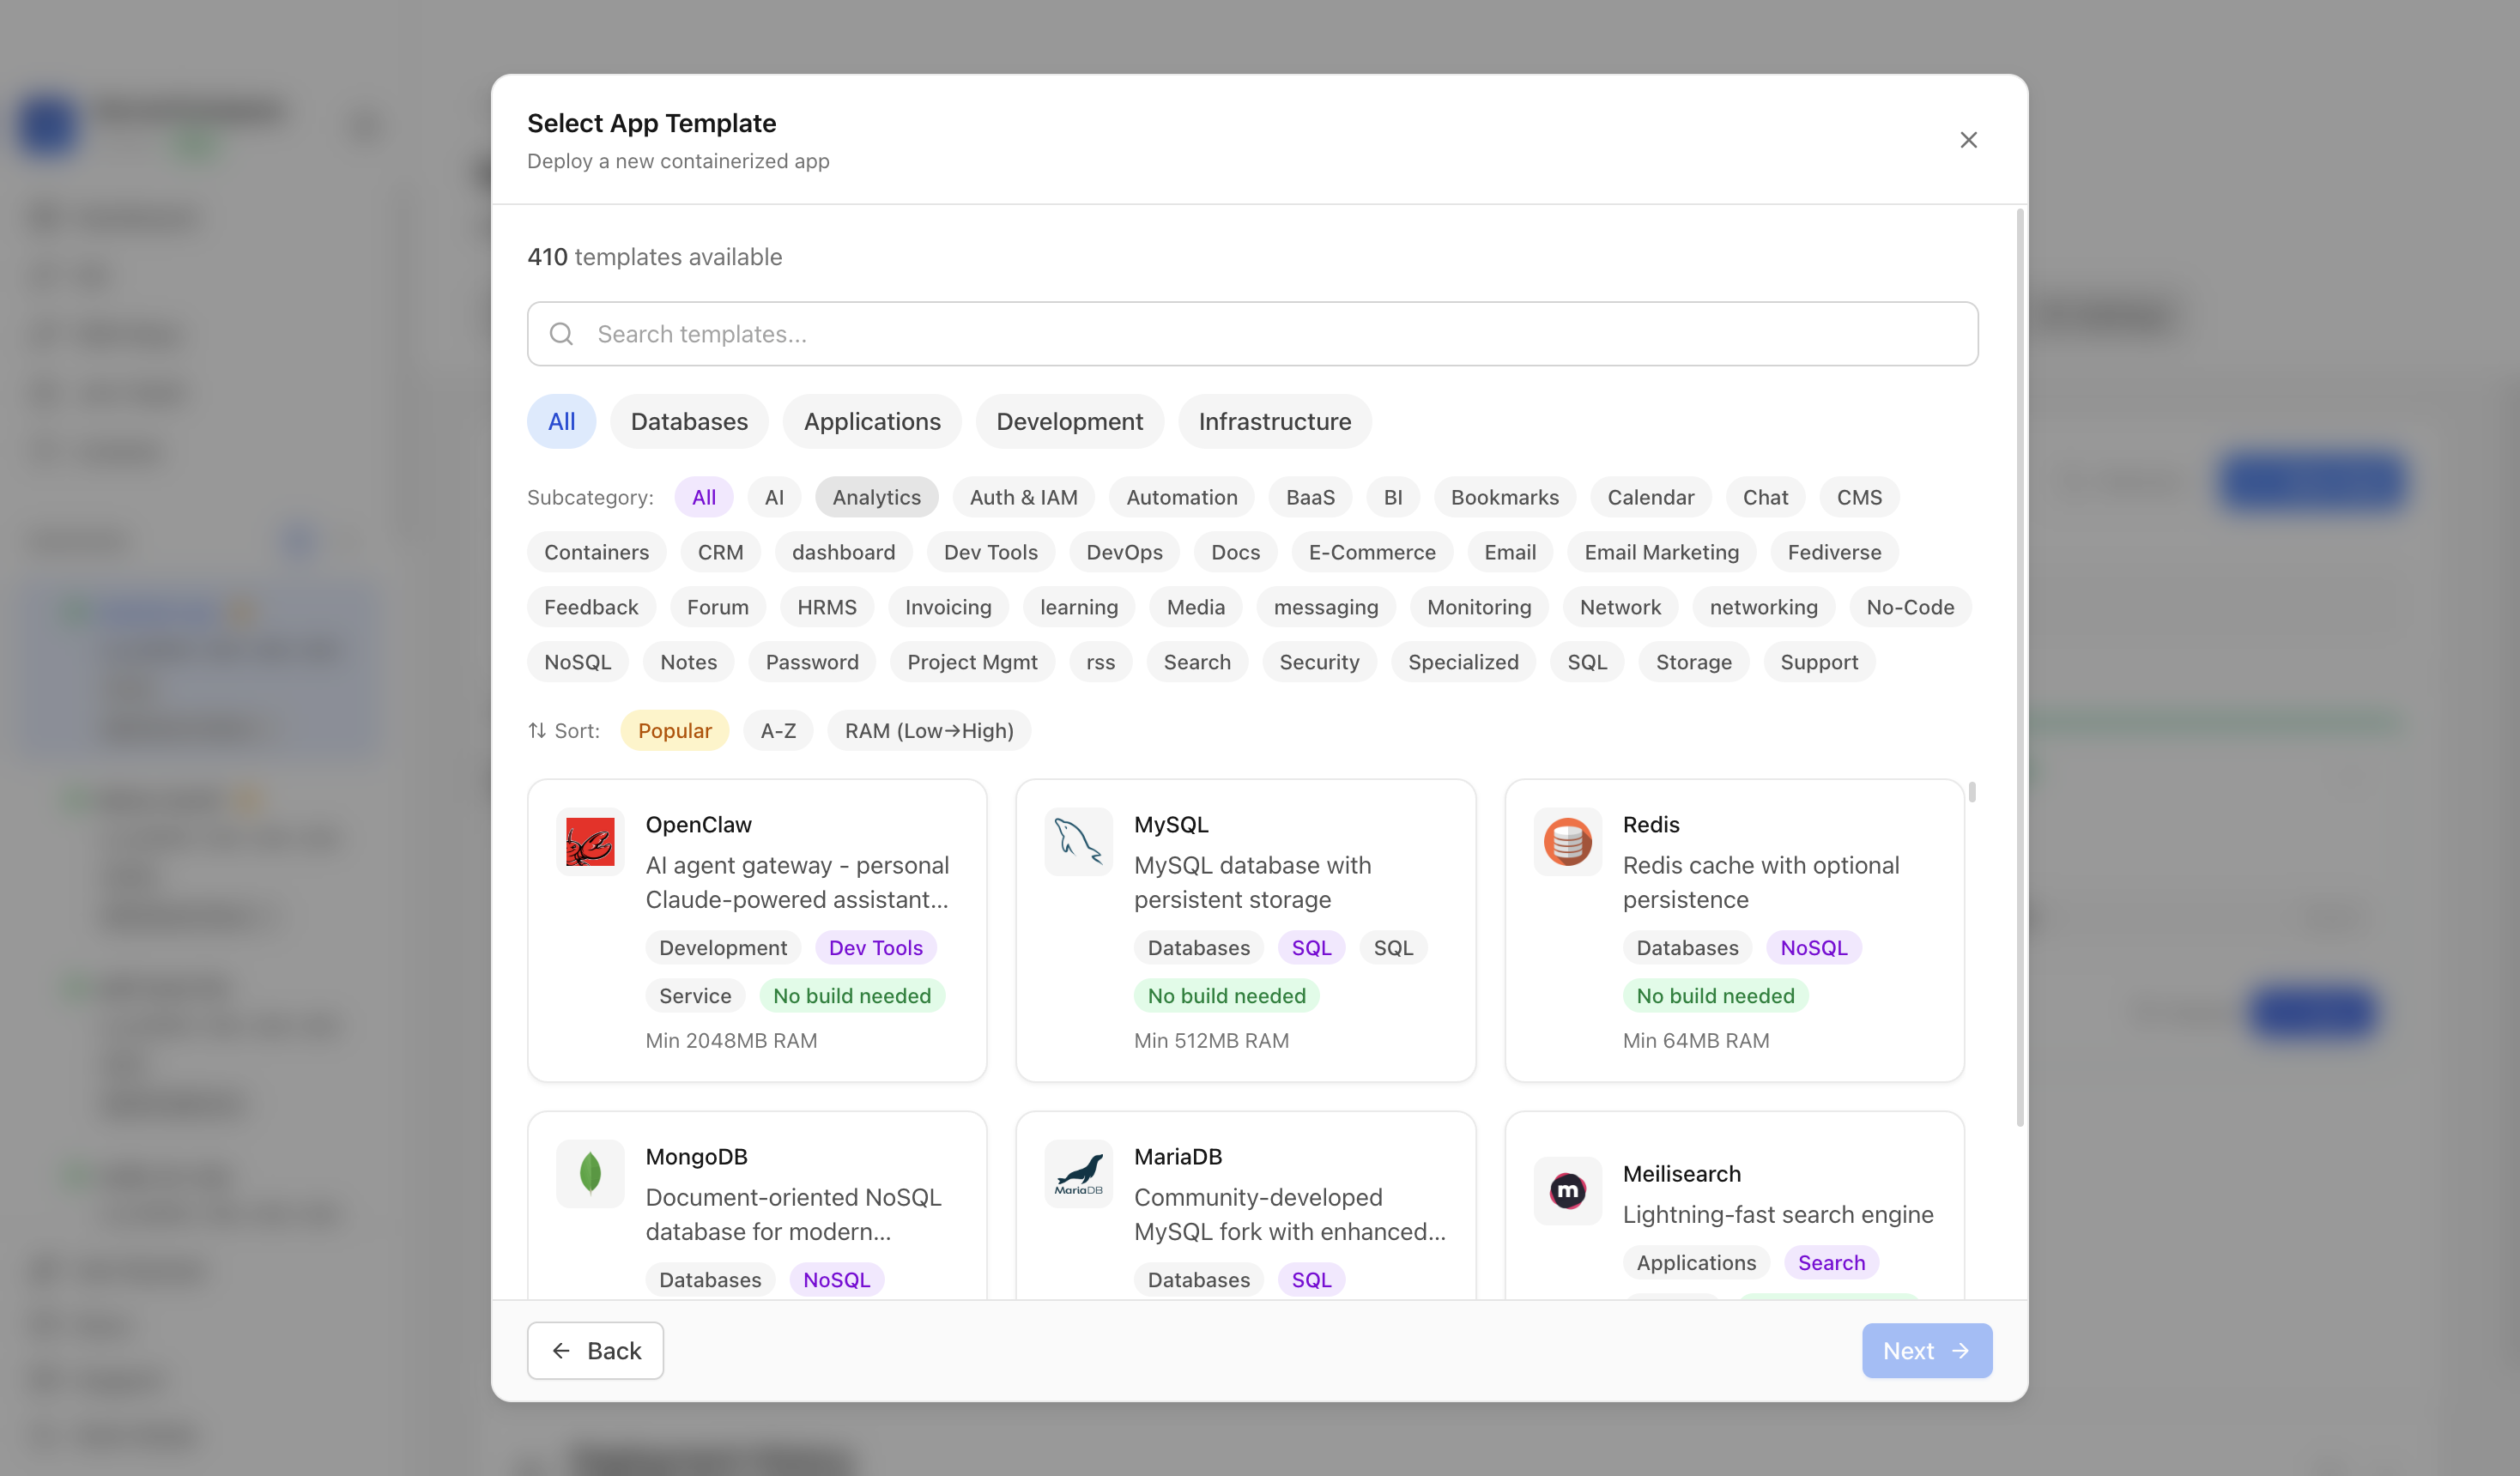This screenshot has height=1476, width=2520.
Task: Click the search magnifier icon
Action: [x=562, y=334]
